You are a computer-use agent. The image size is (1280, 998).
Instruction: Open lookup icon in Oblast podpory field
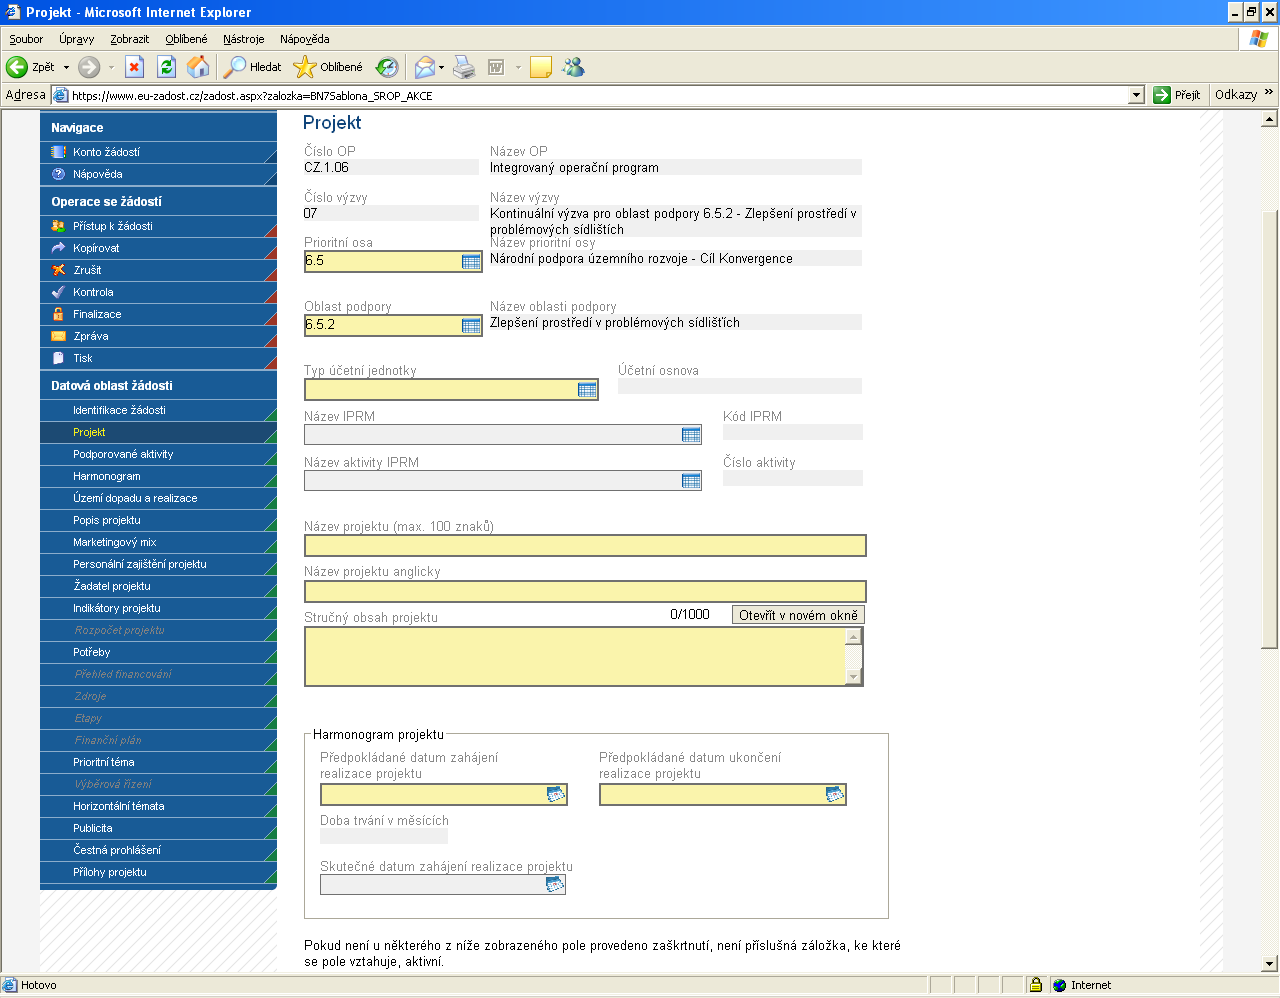(471, 325)
